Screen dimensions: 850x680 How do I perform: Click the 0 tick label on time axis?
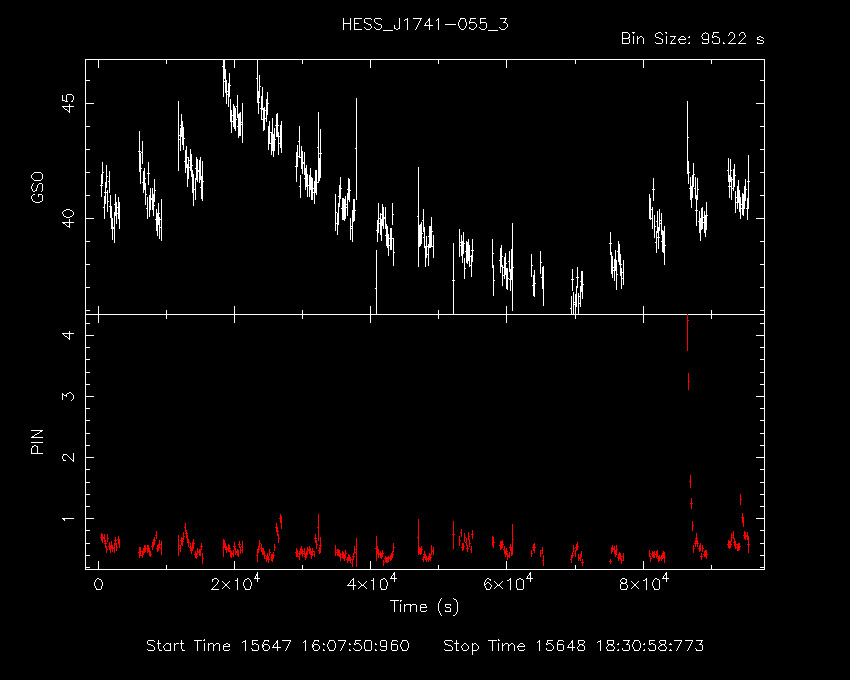click(x=99, y=585)
